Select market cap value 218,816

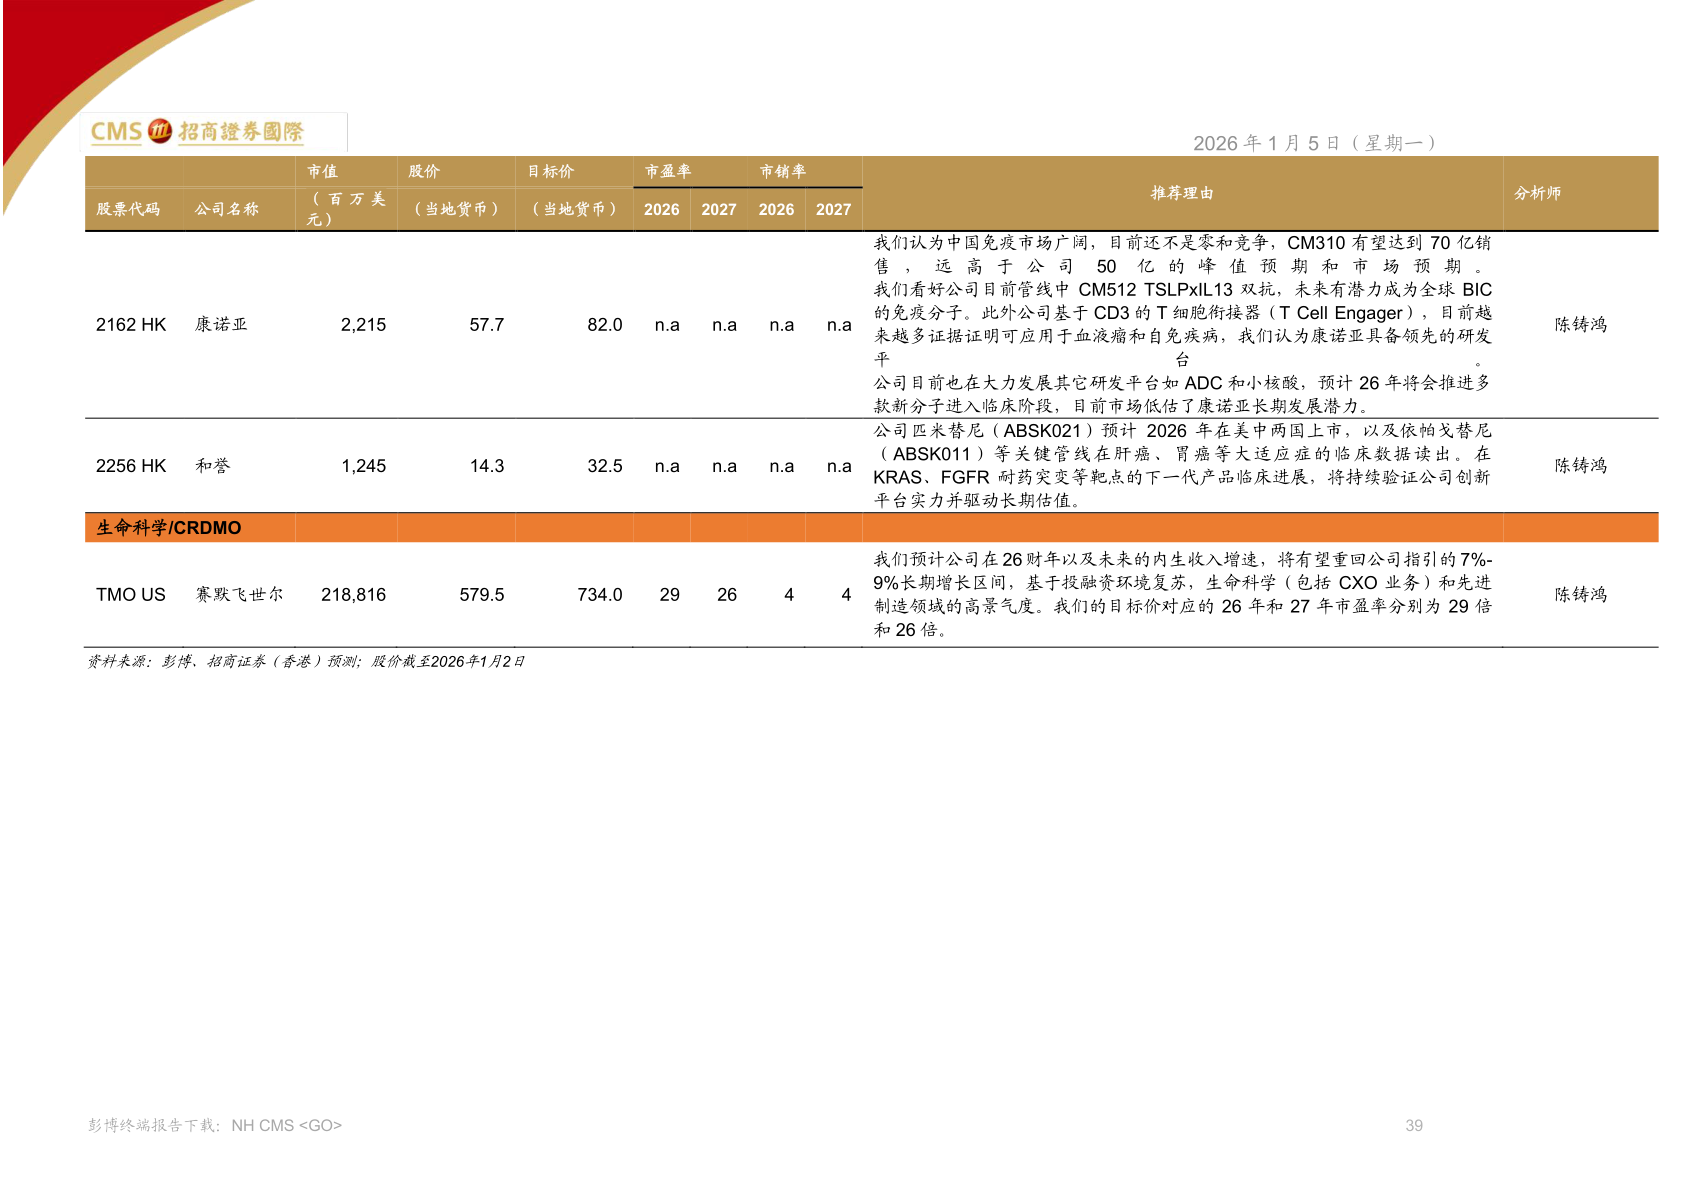pos(353,595)
